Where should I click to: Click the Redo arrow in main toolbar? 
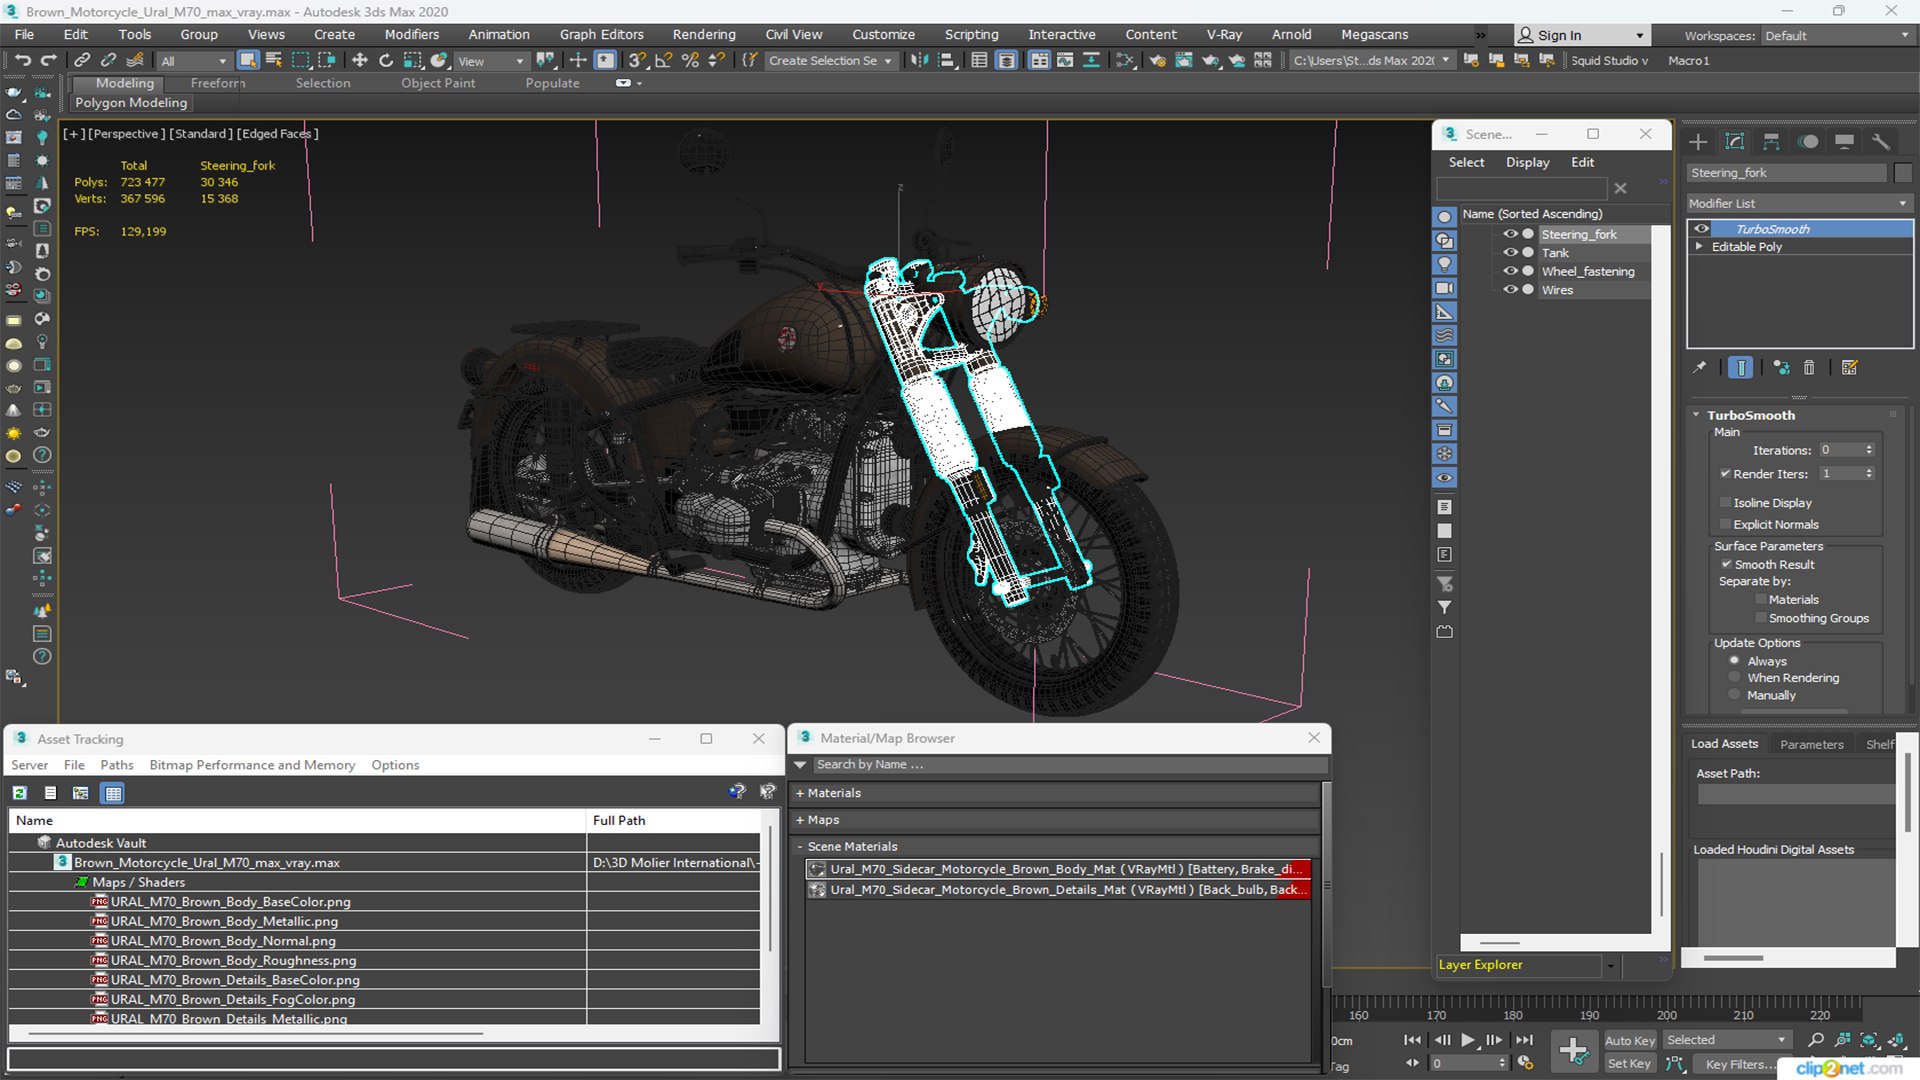click(x=48, y=60)
